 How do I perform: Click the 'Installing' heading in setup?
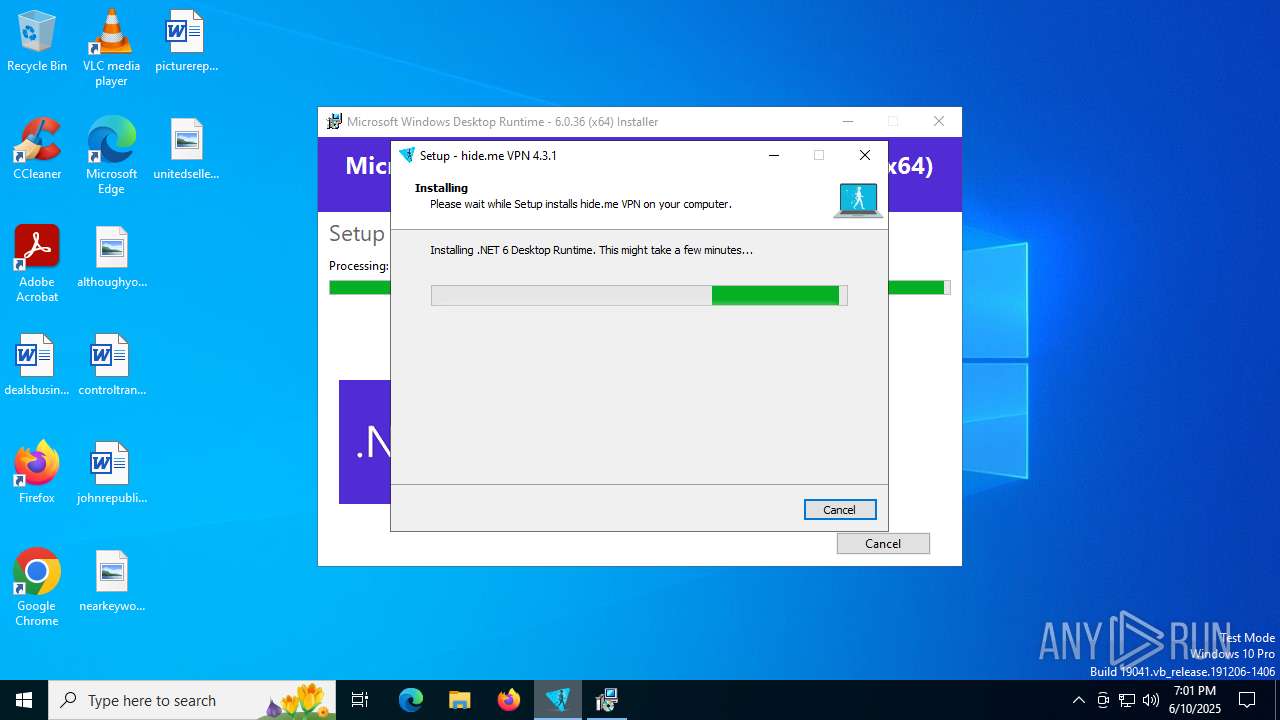(441, 188)
